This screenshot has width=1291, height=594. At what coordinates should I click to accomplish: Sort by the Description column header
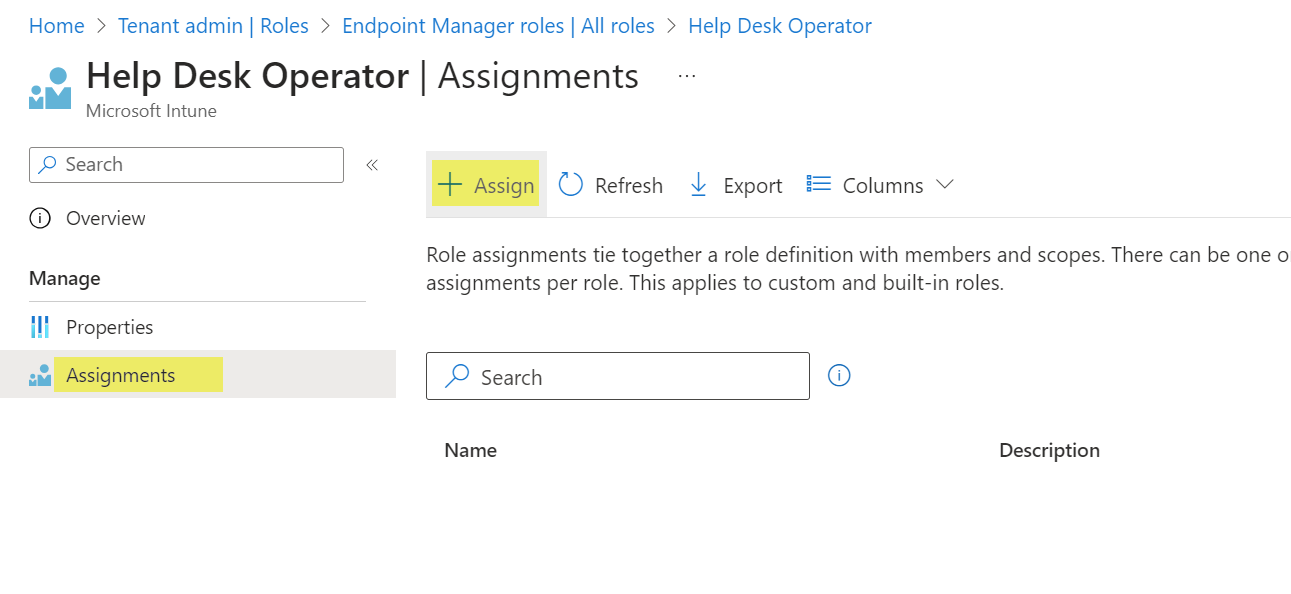[1049, 450]
